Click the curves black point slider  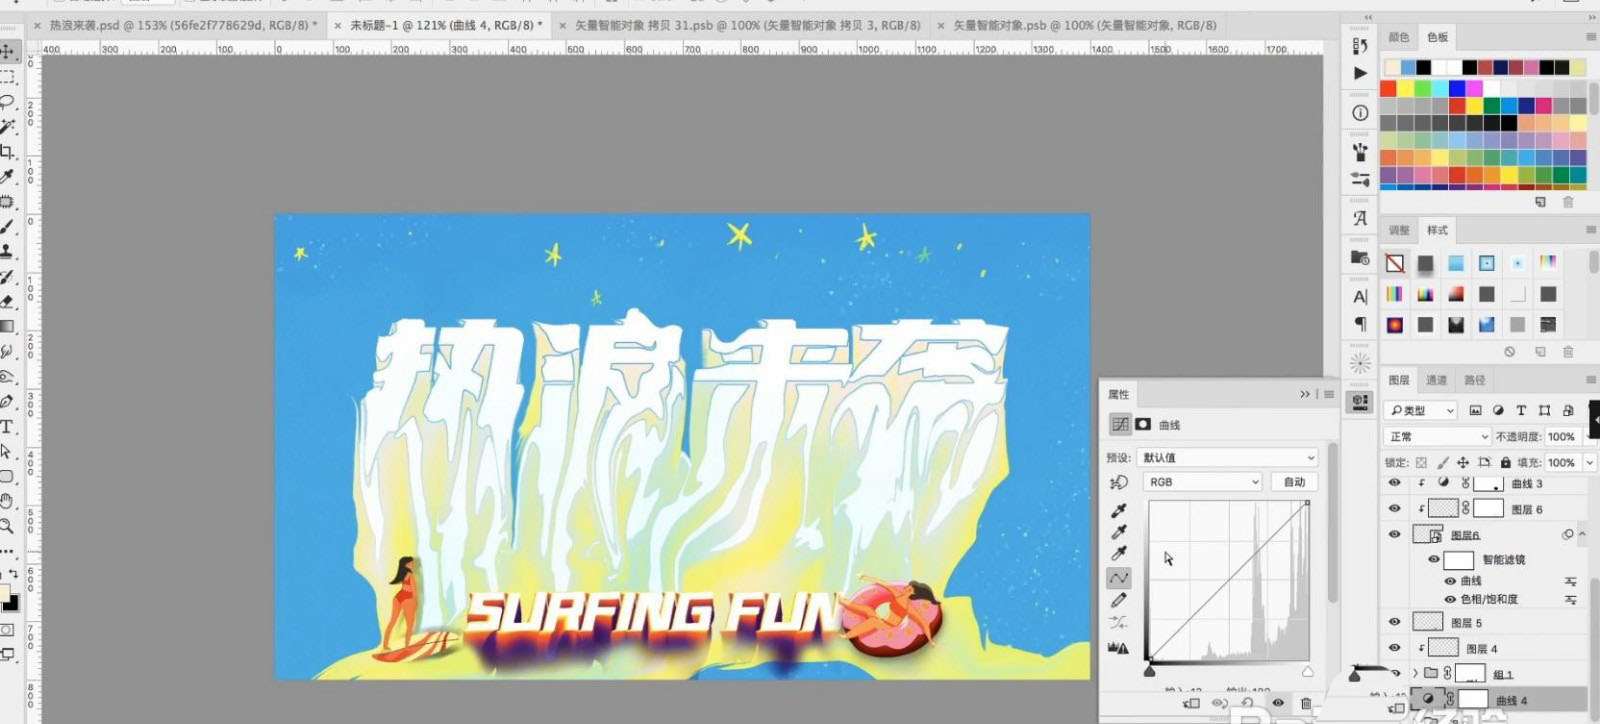1149,671
